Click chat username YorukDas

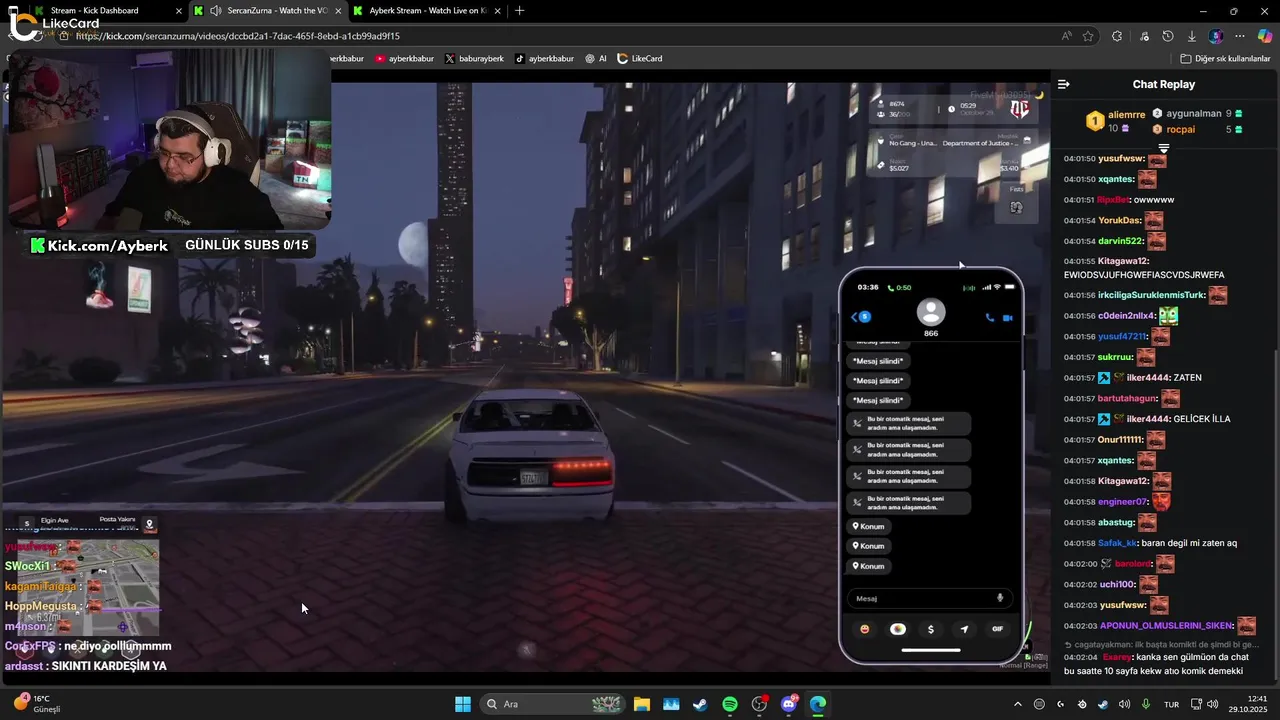click(x=1120, y=220)
